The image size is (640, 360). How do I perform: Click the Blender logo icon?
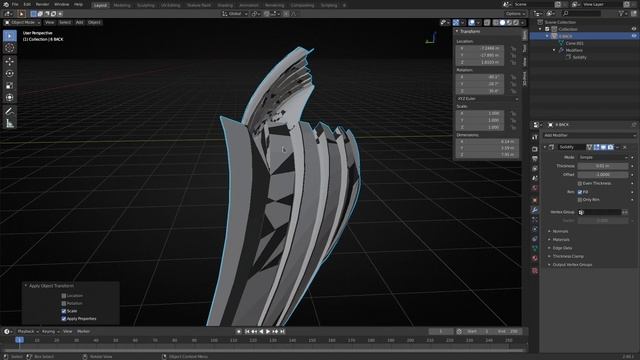[x=5, y=4]
